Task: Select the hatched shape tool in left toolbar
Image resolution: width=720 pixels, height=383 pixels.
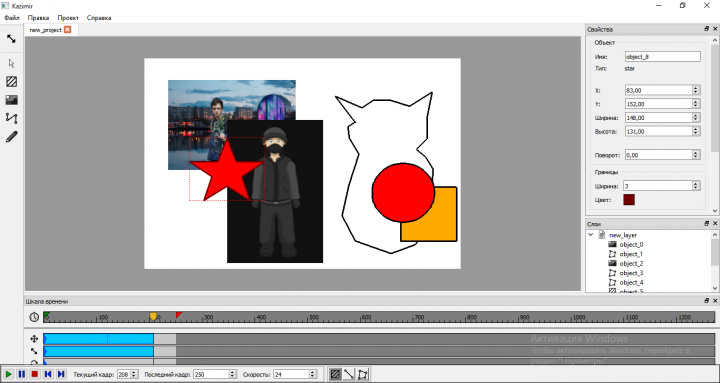Action: click(x=11, y=82)
